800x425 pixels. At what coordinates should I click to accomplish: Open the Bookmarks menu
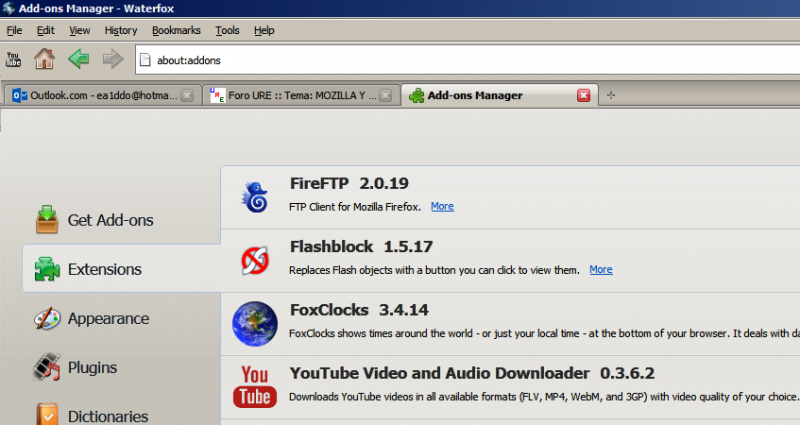(x=176, y=31)
